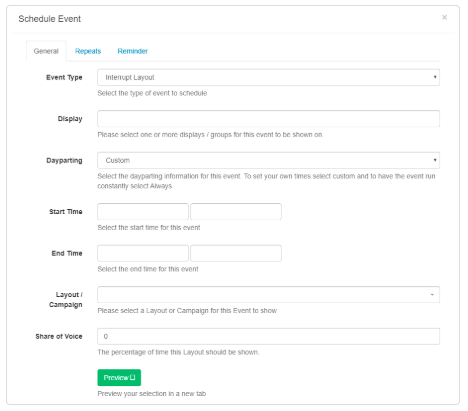Click the Dayparting help text

266,181
